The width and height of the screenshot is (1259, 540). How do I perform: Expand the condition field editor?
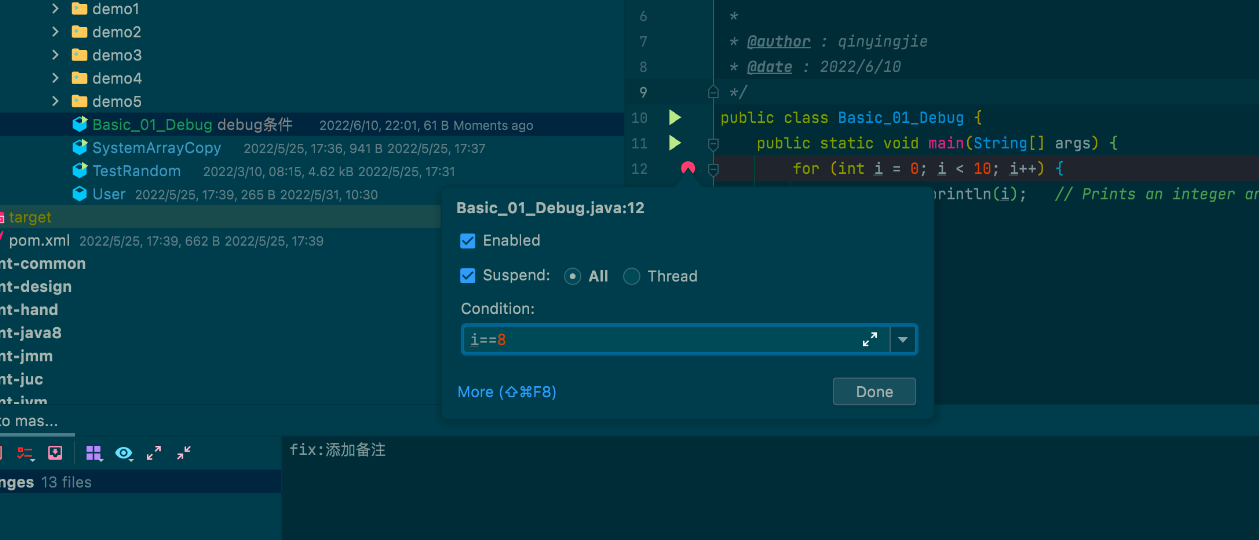click(870, 340)
